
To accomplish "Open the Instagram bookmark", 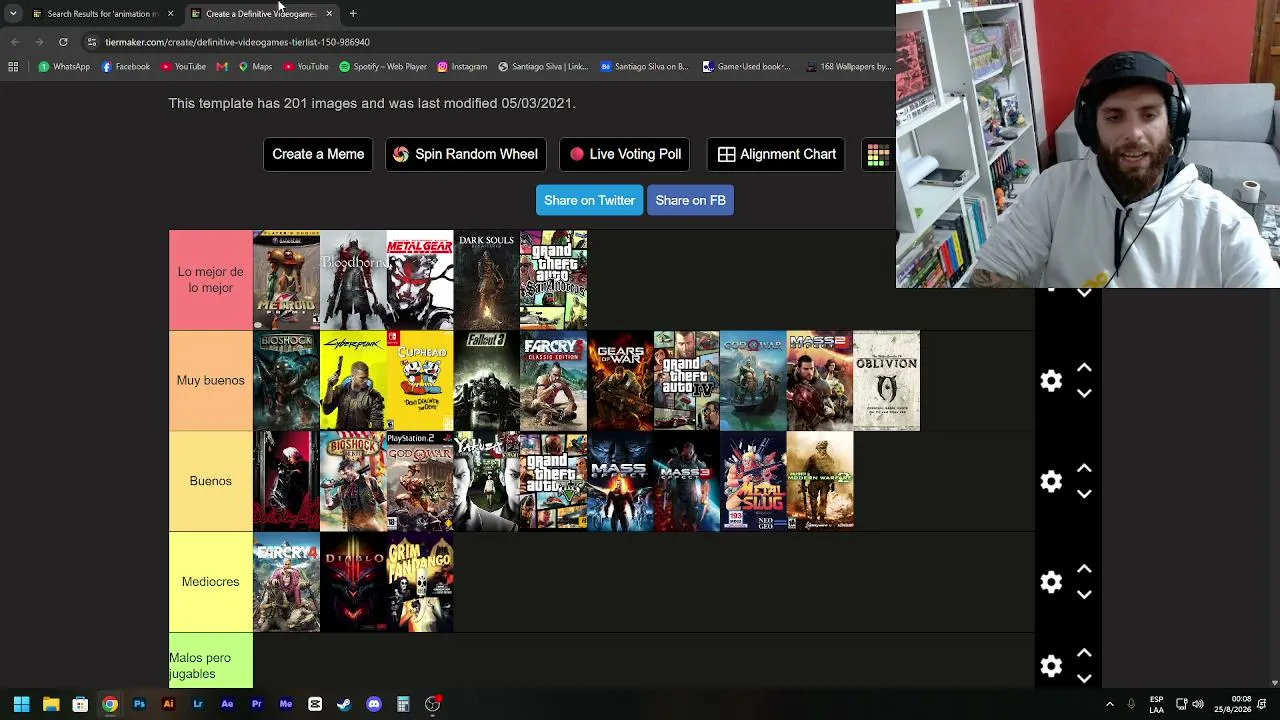I will (462, 67).
